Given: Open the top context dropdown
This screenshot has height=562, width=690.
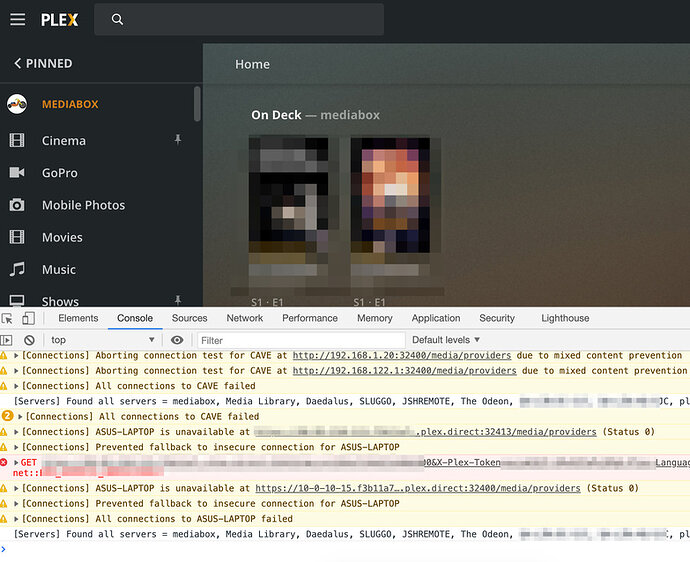Looking at the screenshot, I should (x=103, y=340).
